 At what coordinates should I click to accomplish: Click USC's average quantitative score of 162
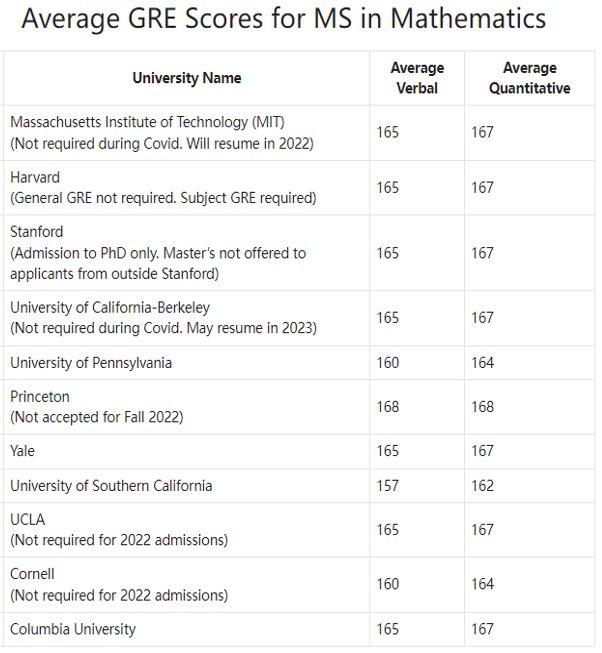(483, 486)
